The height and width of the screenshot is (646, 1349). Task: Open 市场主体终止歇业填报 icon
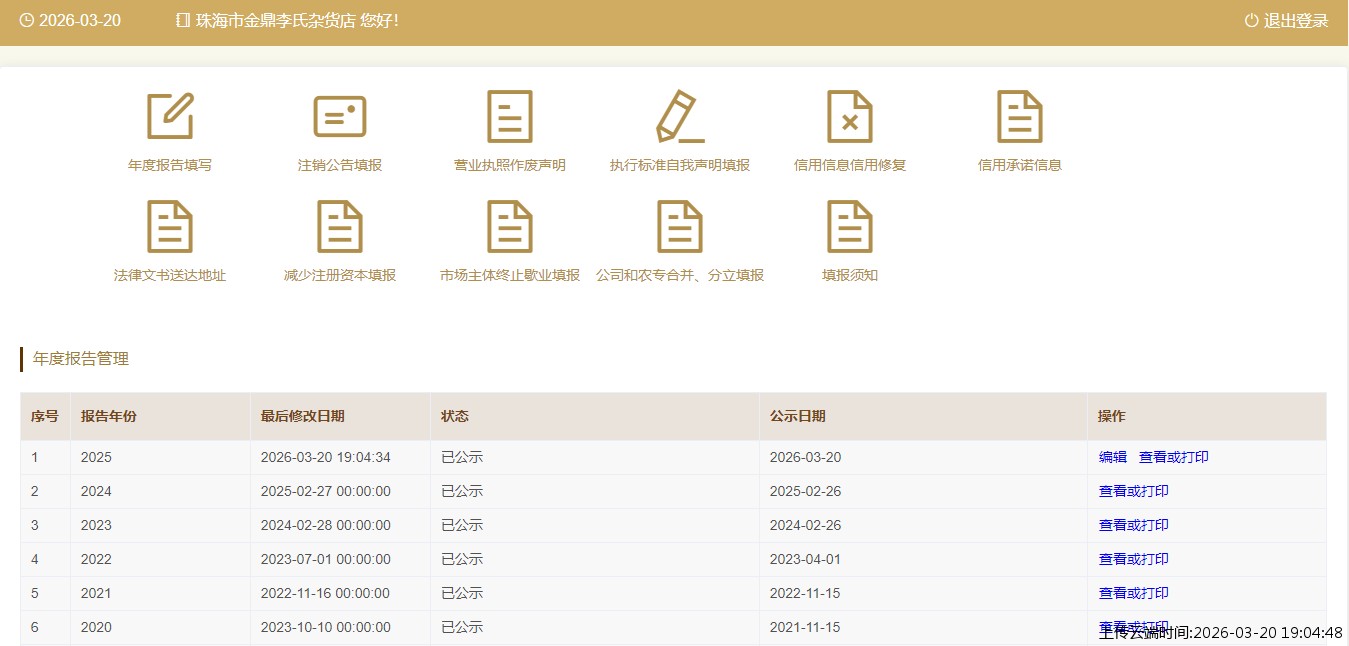pyautogui.click(x=510, y=227)
